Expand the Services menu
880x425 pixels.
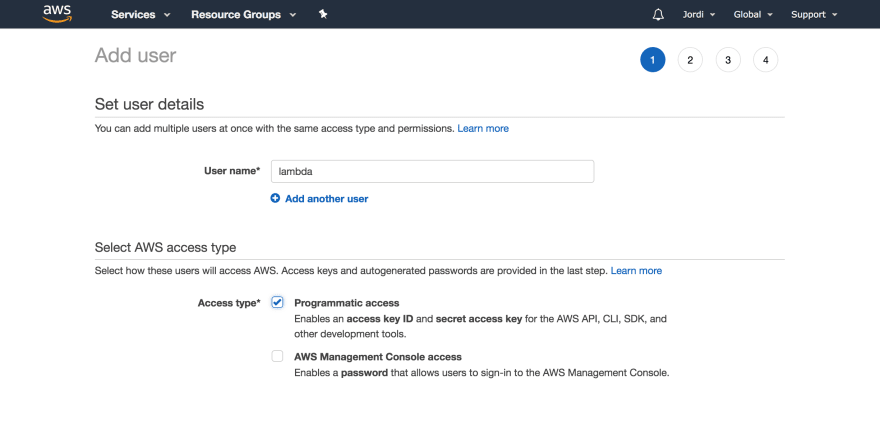140,15
